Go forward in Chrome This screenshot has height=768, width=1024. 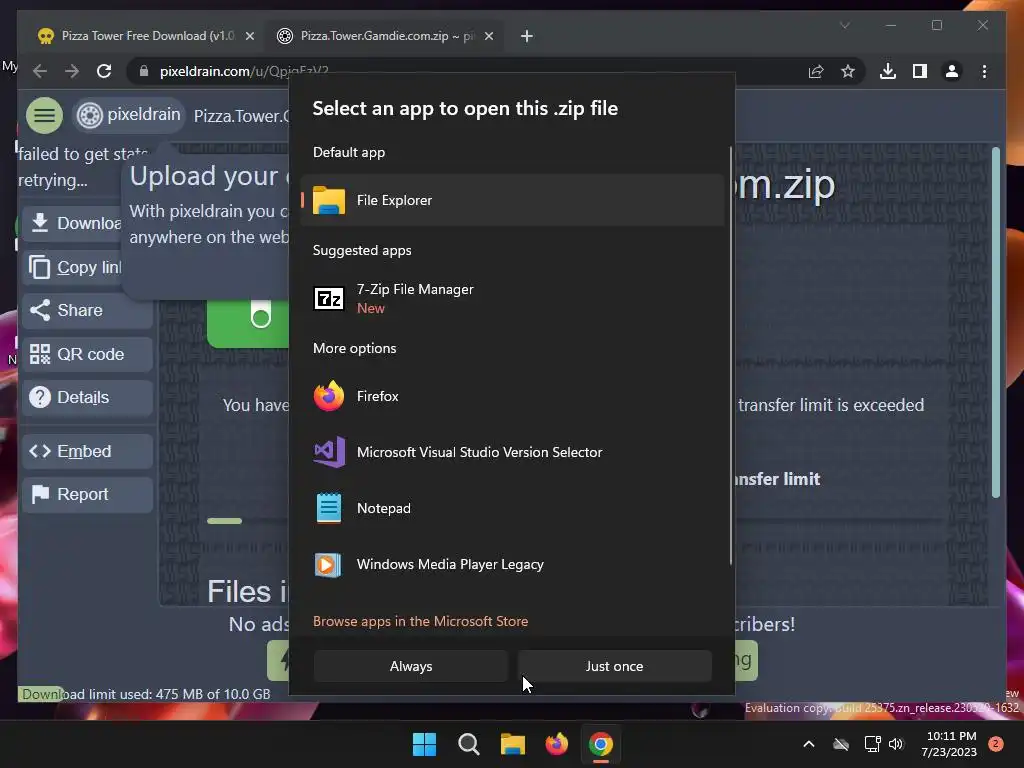tap(72, 71)
